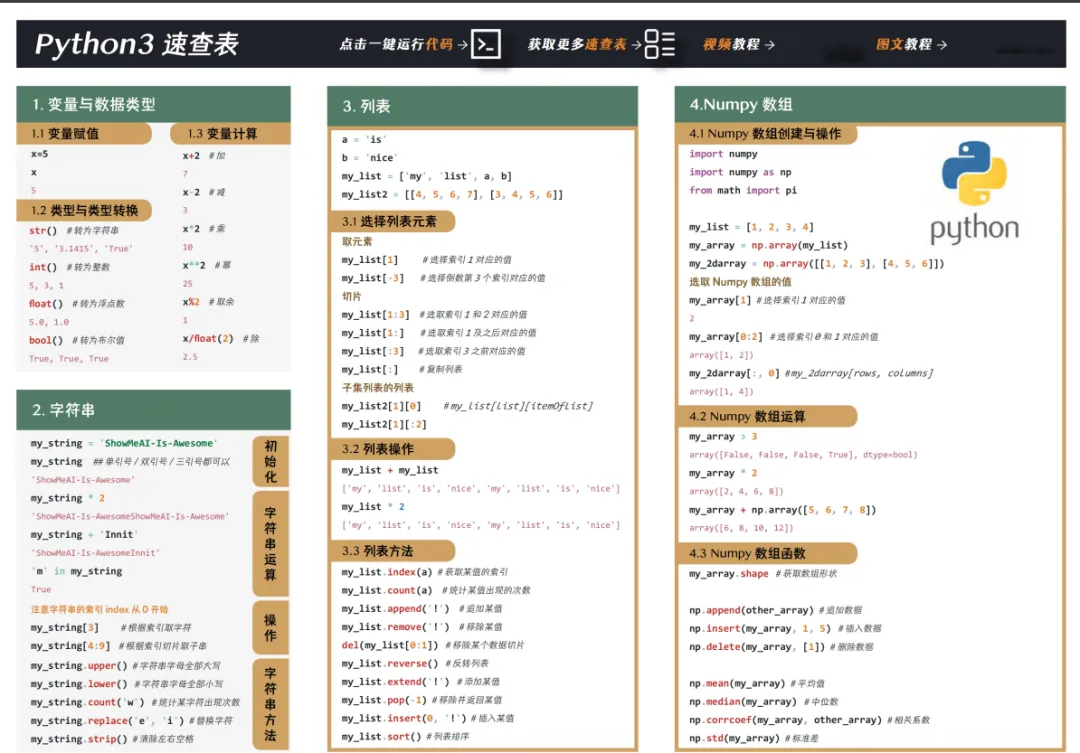Click the 字符串运算 side tag
Viewport: 1080px width, 753px height.
pyautogui.click(x=270, y=544)
